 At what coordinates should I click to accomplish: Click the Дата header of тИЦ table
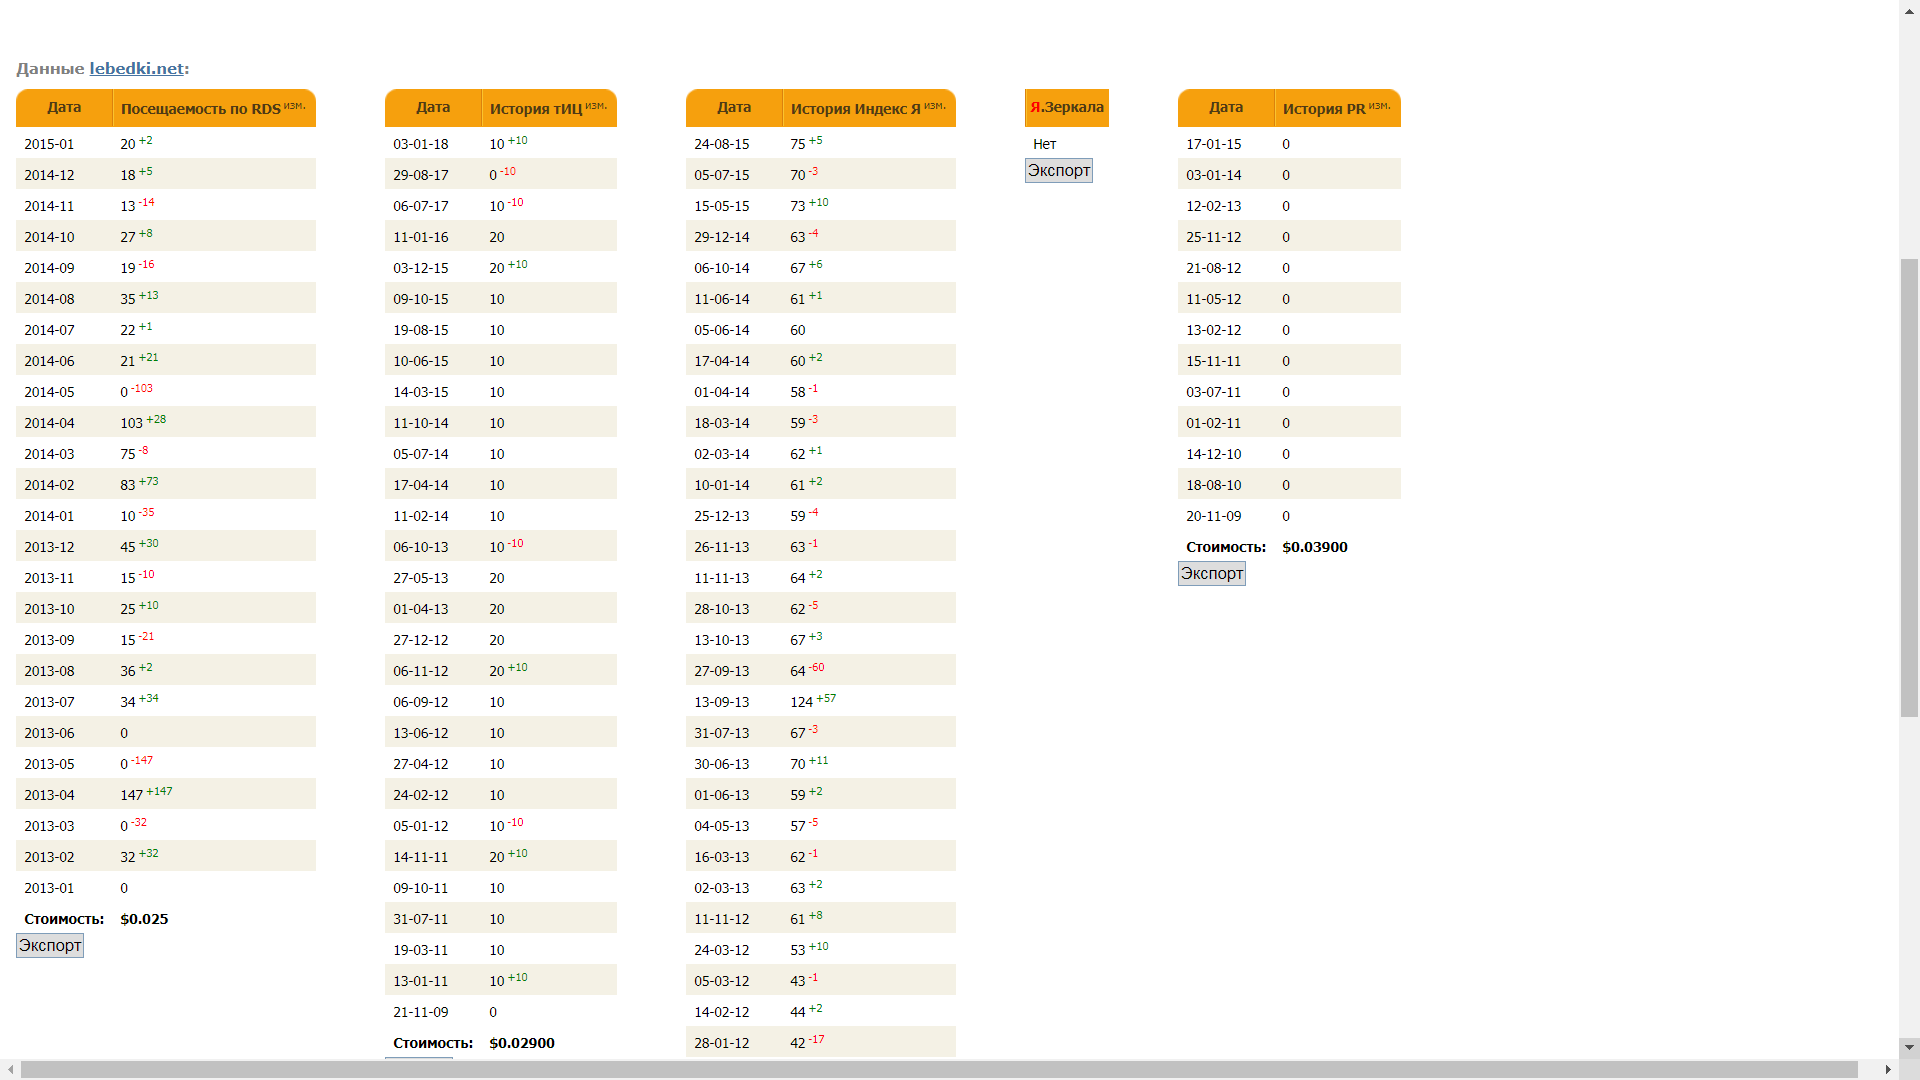[x=433, y=108]
